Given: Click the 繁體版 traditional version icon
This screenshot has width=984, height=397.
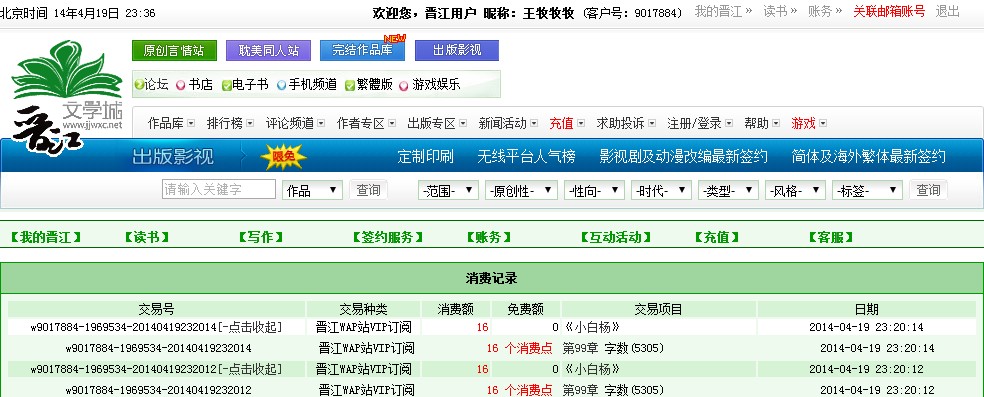Looking at the screenshot, I should [x=350, y=85].
